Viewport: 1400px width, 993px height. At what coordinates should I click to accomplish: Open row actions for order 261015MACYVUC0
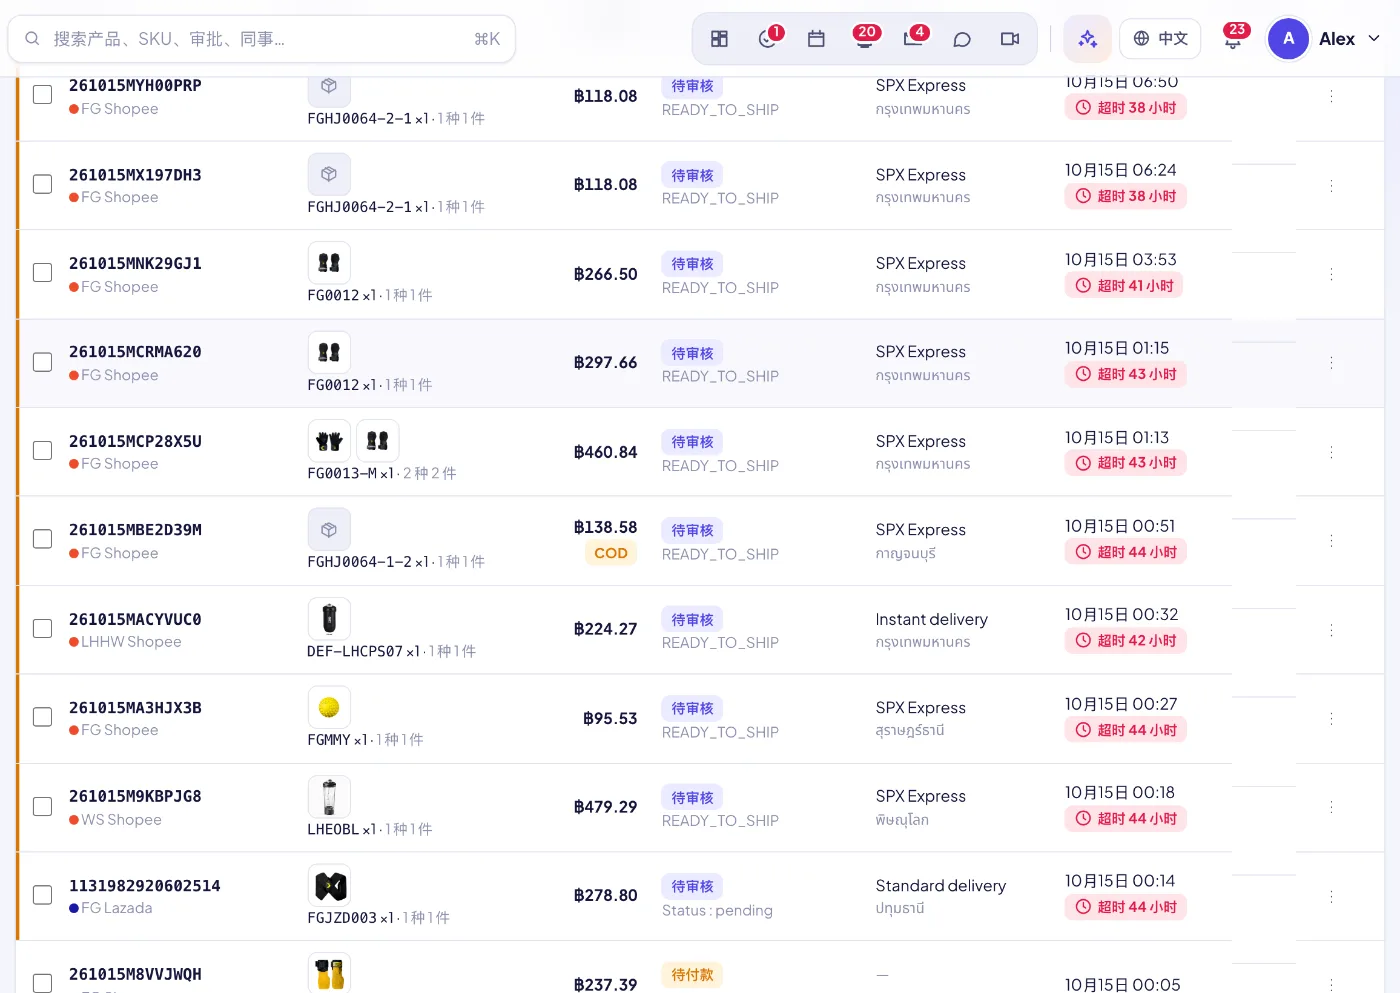[x=1331, y=630]
